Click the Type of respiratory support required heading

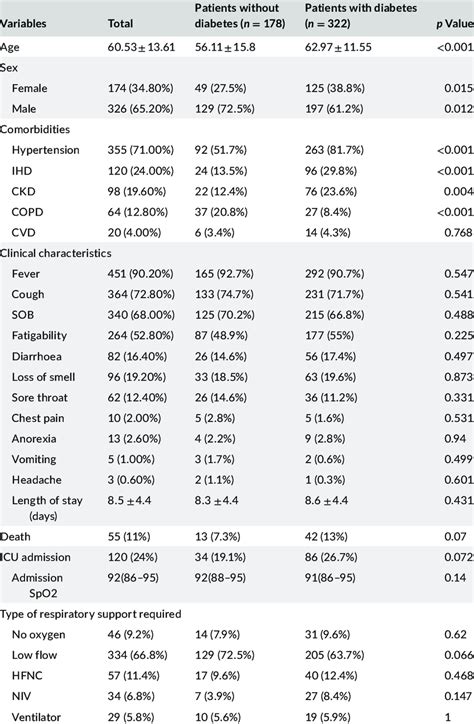coord(90,614)
